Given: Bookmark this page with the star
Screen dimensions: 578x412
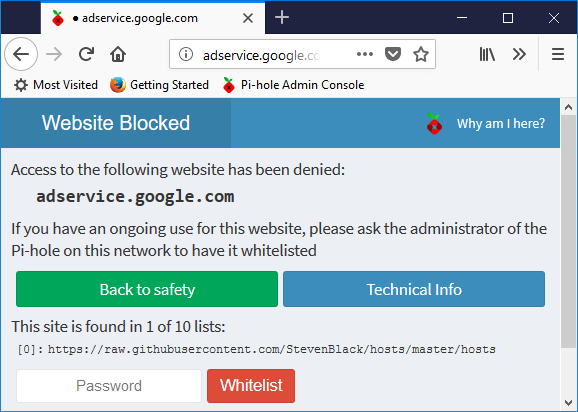Looking at the screenshot, I should click(x=421, y=55).
